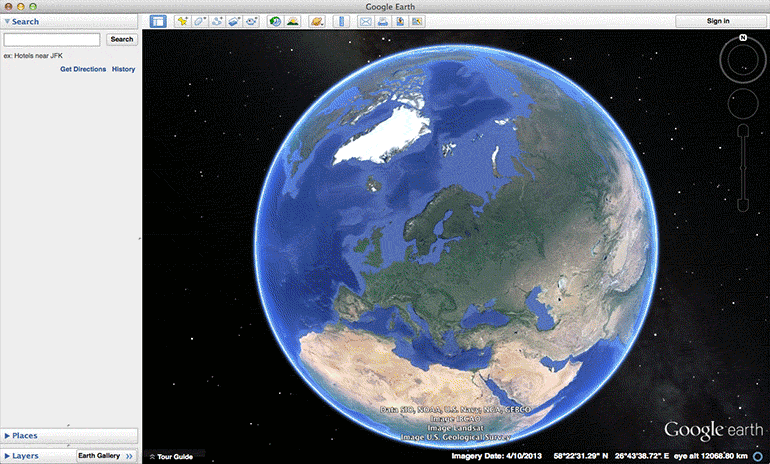Click zoom out at slider bottom
This screenshot has width=770, height=464.
pos(743,205)
